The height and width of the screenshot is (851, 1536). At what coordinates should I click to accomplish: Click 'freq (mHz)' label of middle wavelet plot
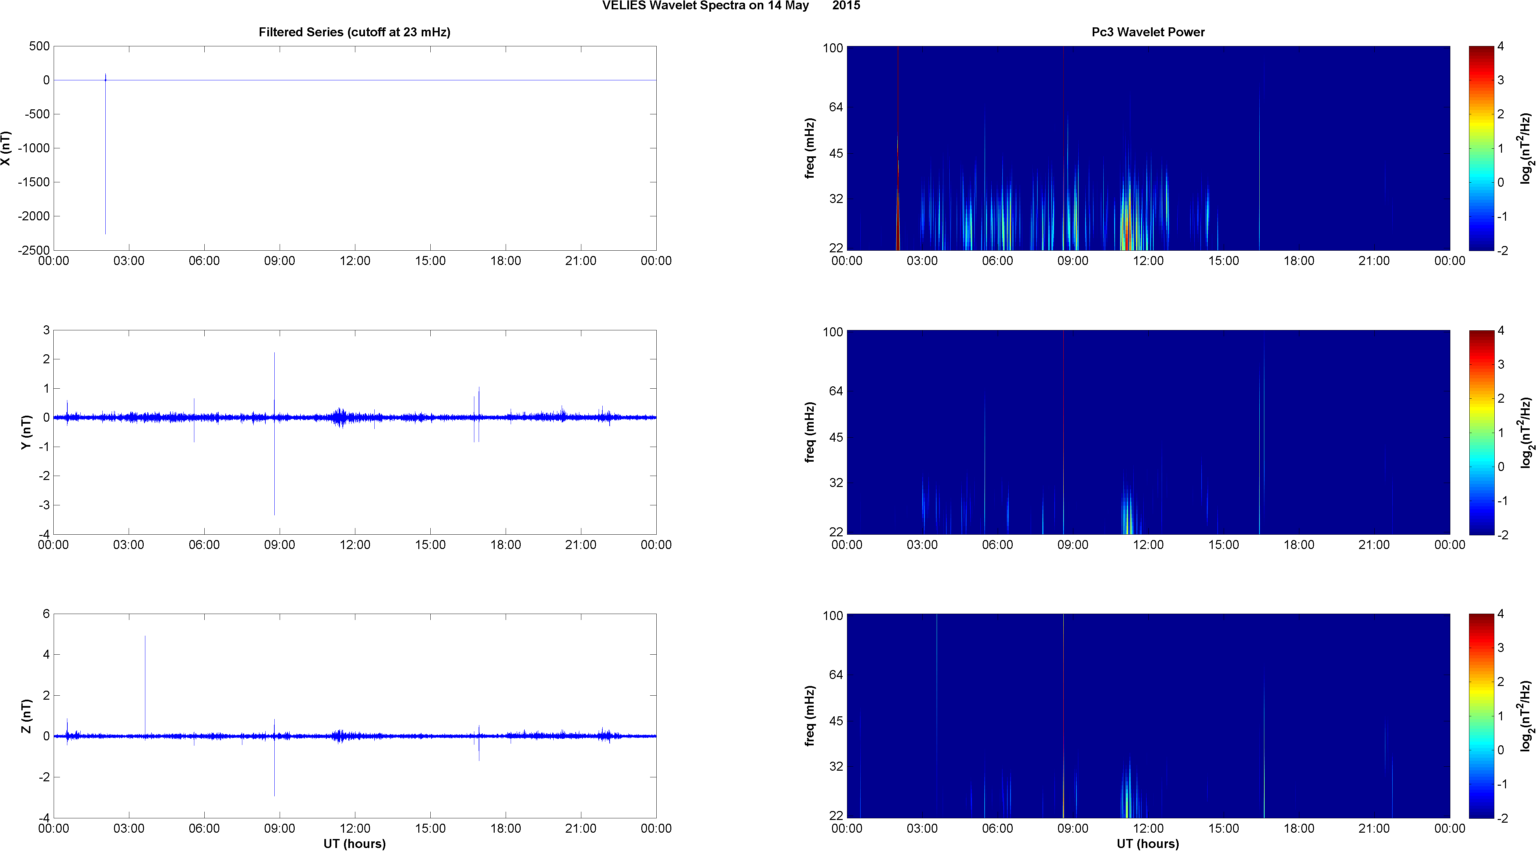click(810, 432)
